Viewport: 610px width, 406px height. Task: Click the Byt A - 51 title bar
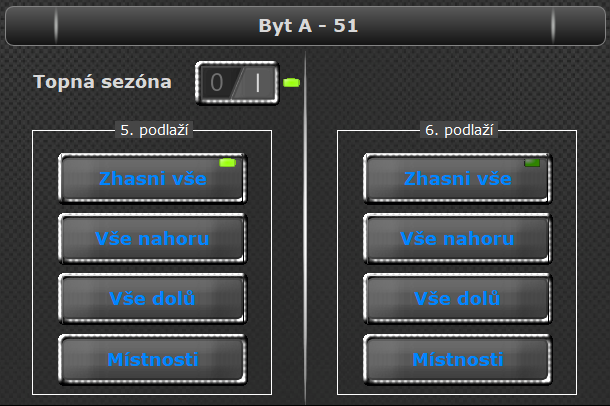coord(305,26)
